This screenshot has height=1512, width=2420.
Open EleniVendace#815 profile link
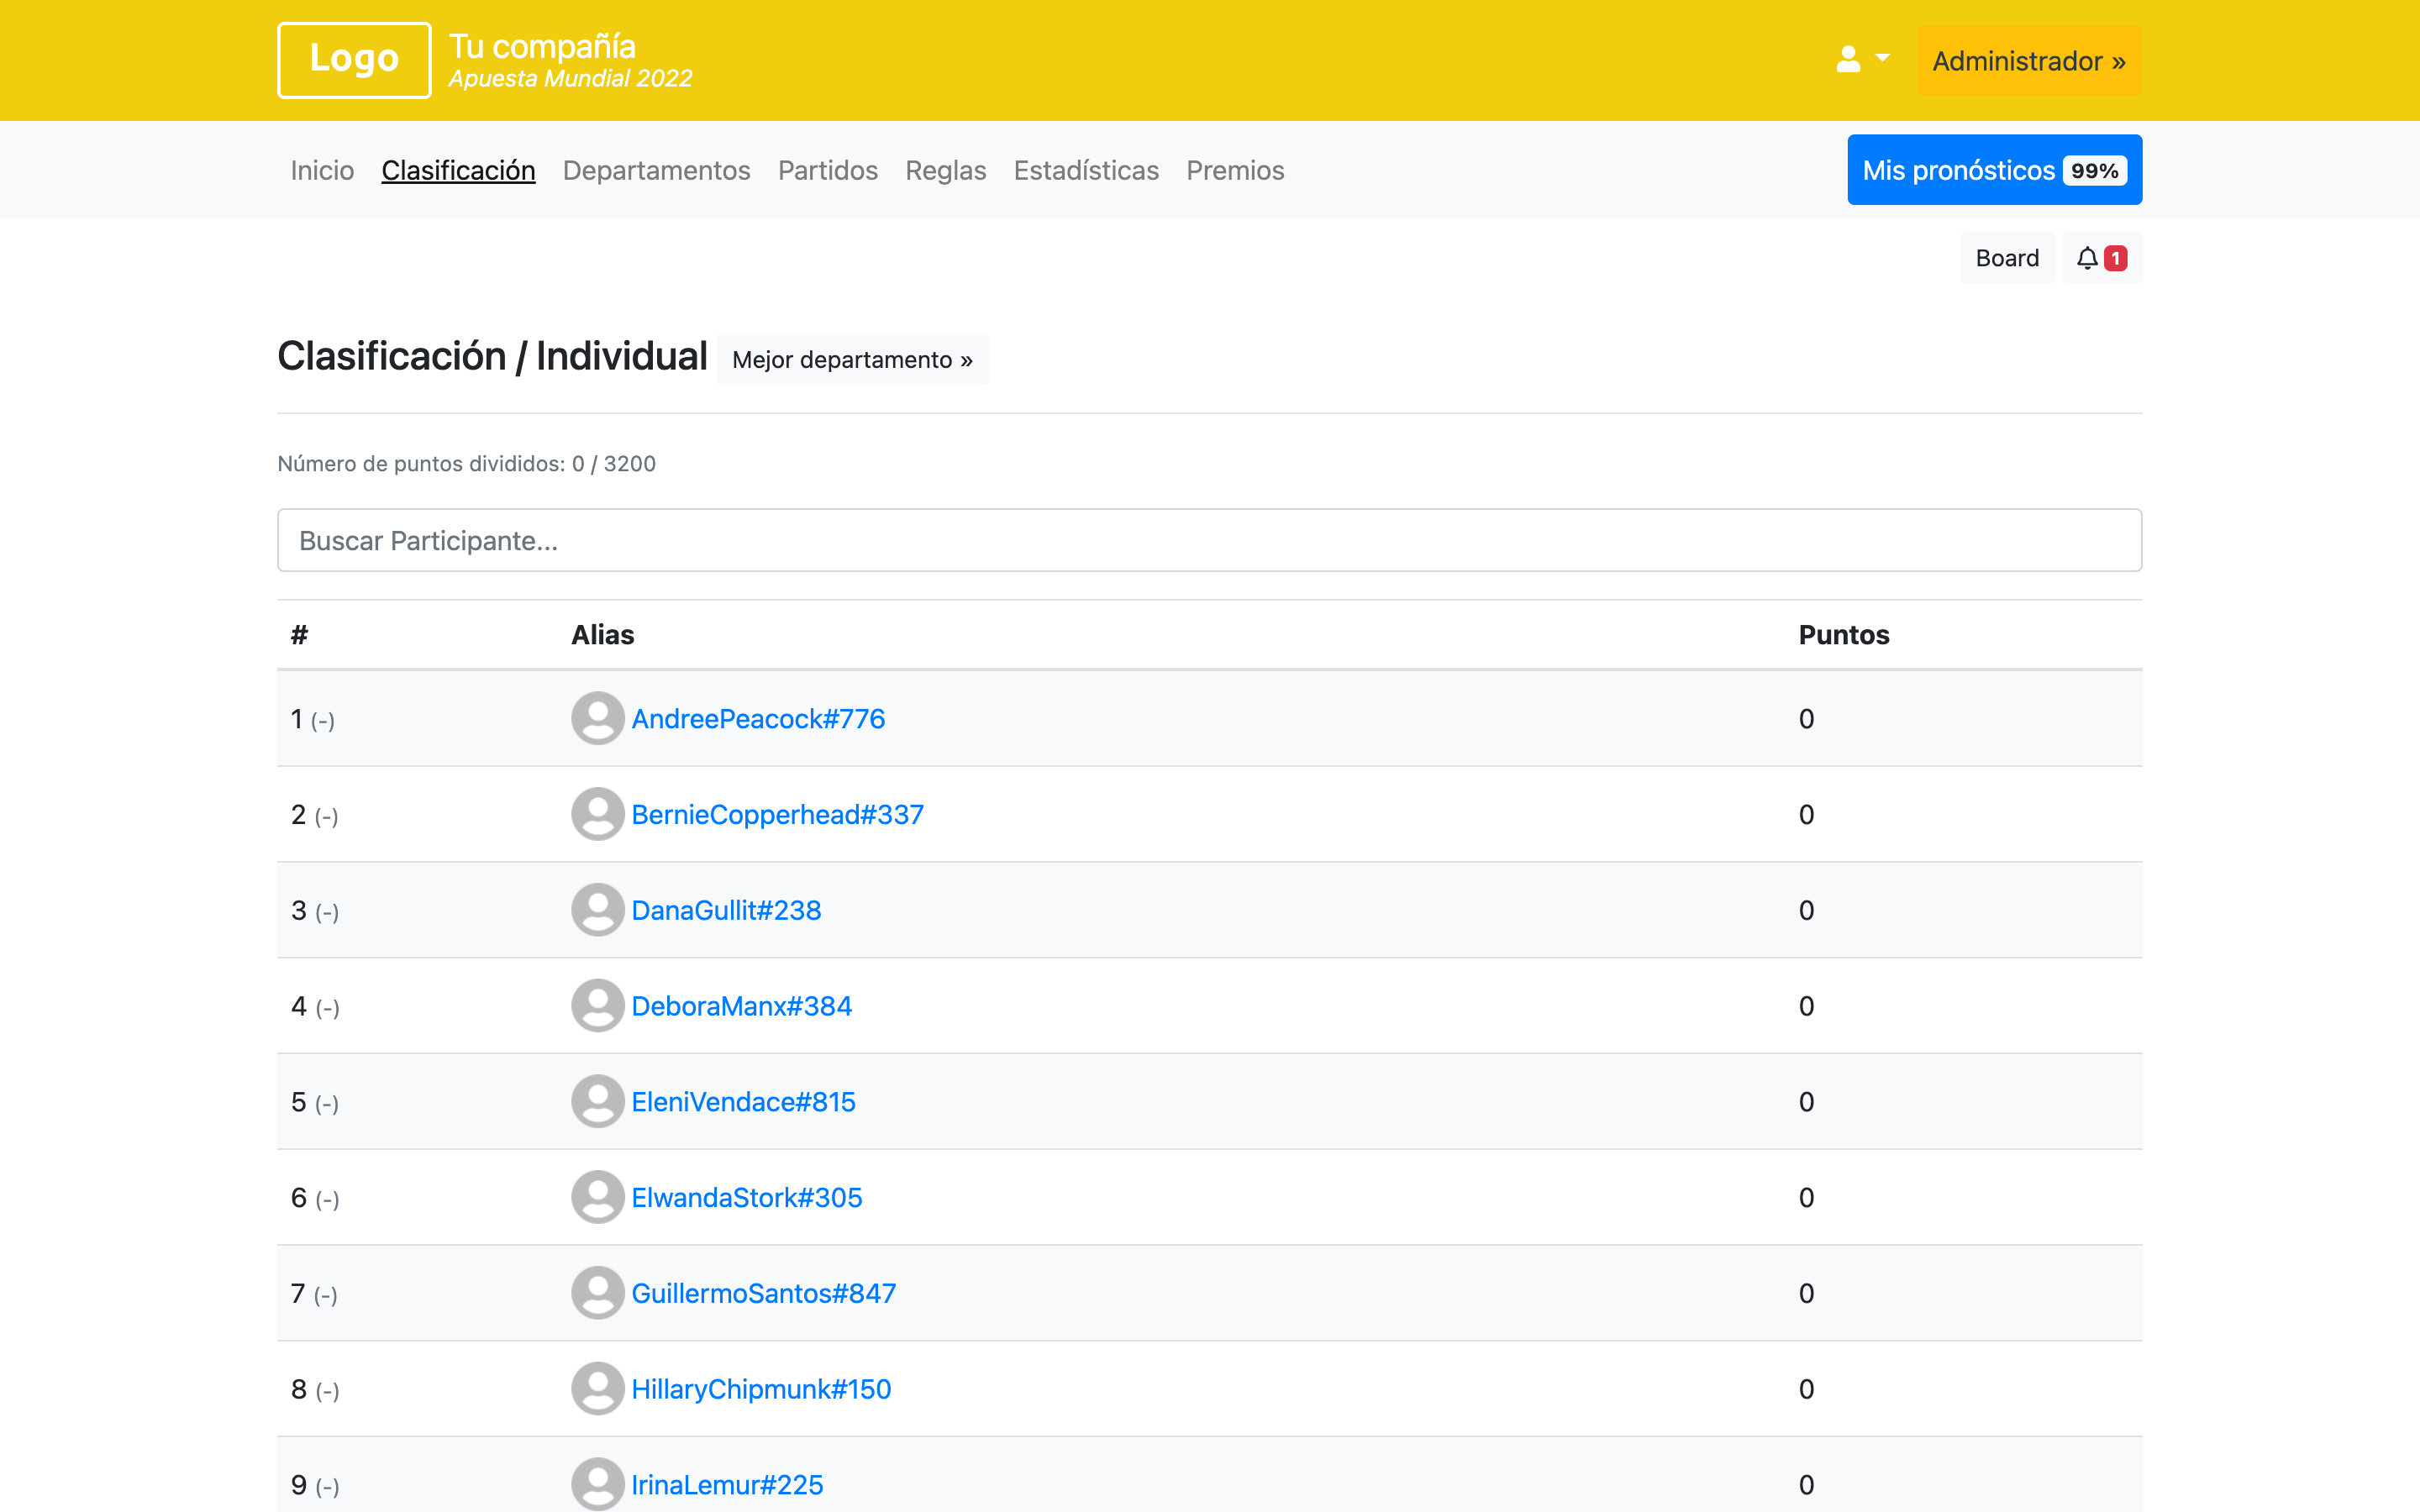(x=743, y=1101)
